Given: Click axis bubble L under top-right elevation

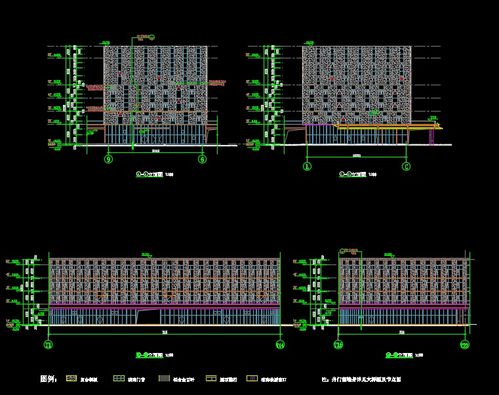Looking at the screenshot, I should (x=307, y=166).
